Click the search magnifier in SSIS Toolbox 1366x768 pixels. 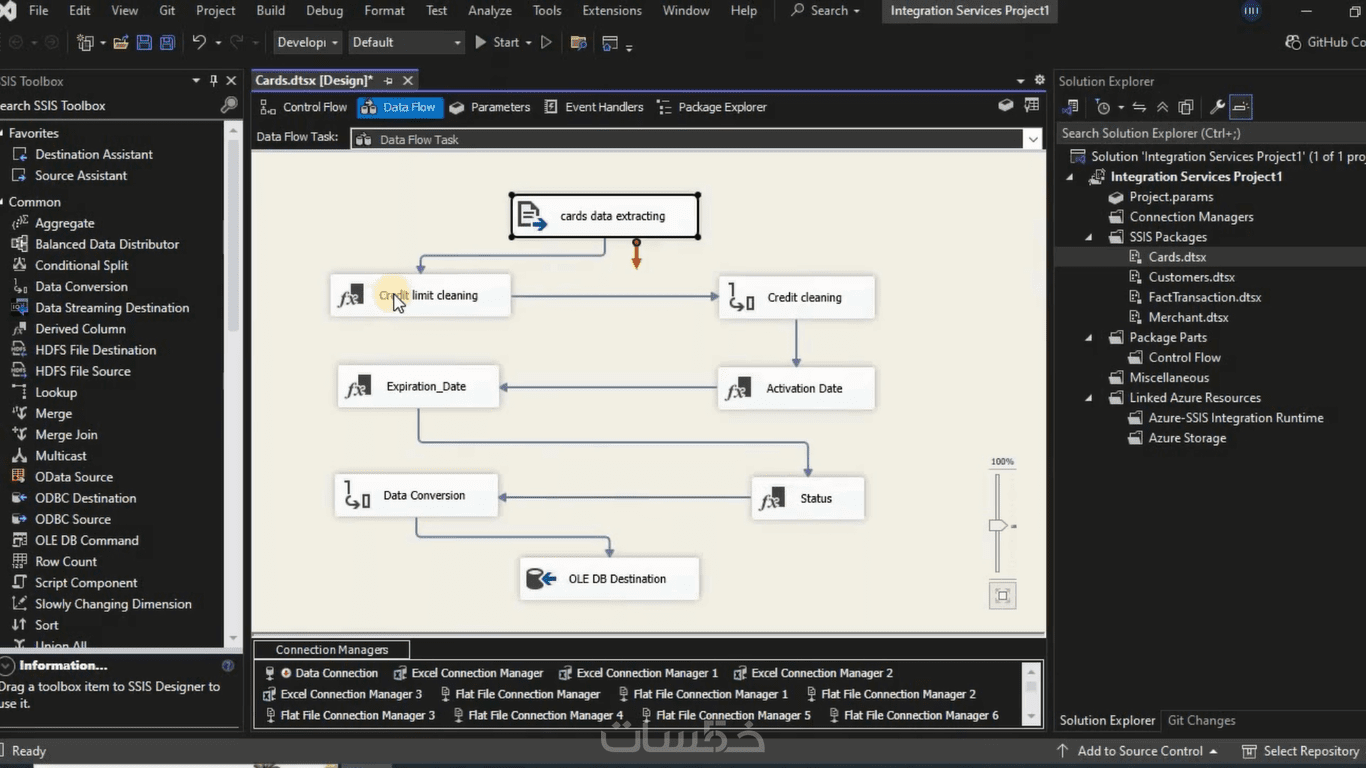(x=229, y=105)
